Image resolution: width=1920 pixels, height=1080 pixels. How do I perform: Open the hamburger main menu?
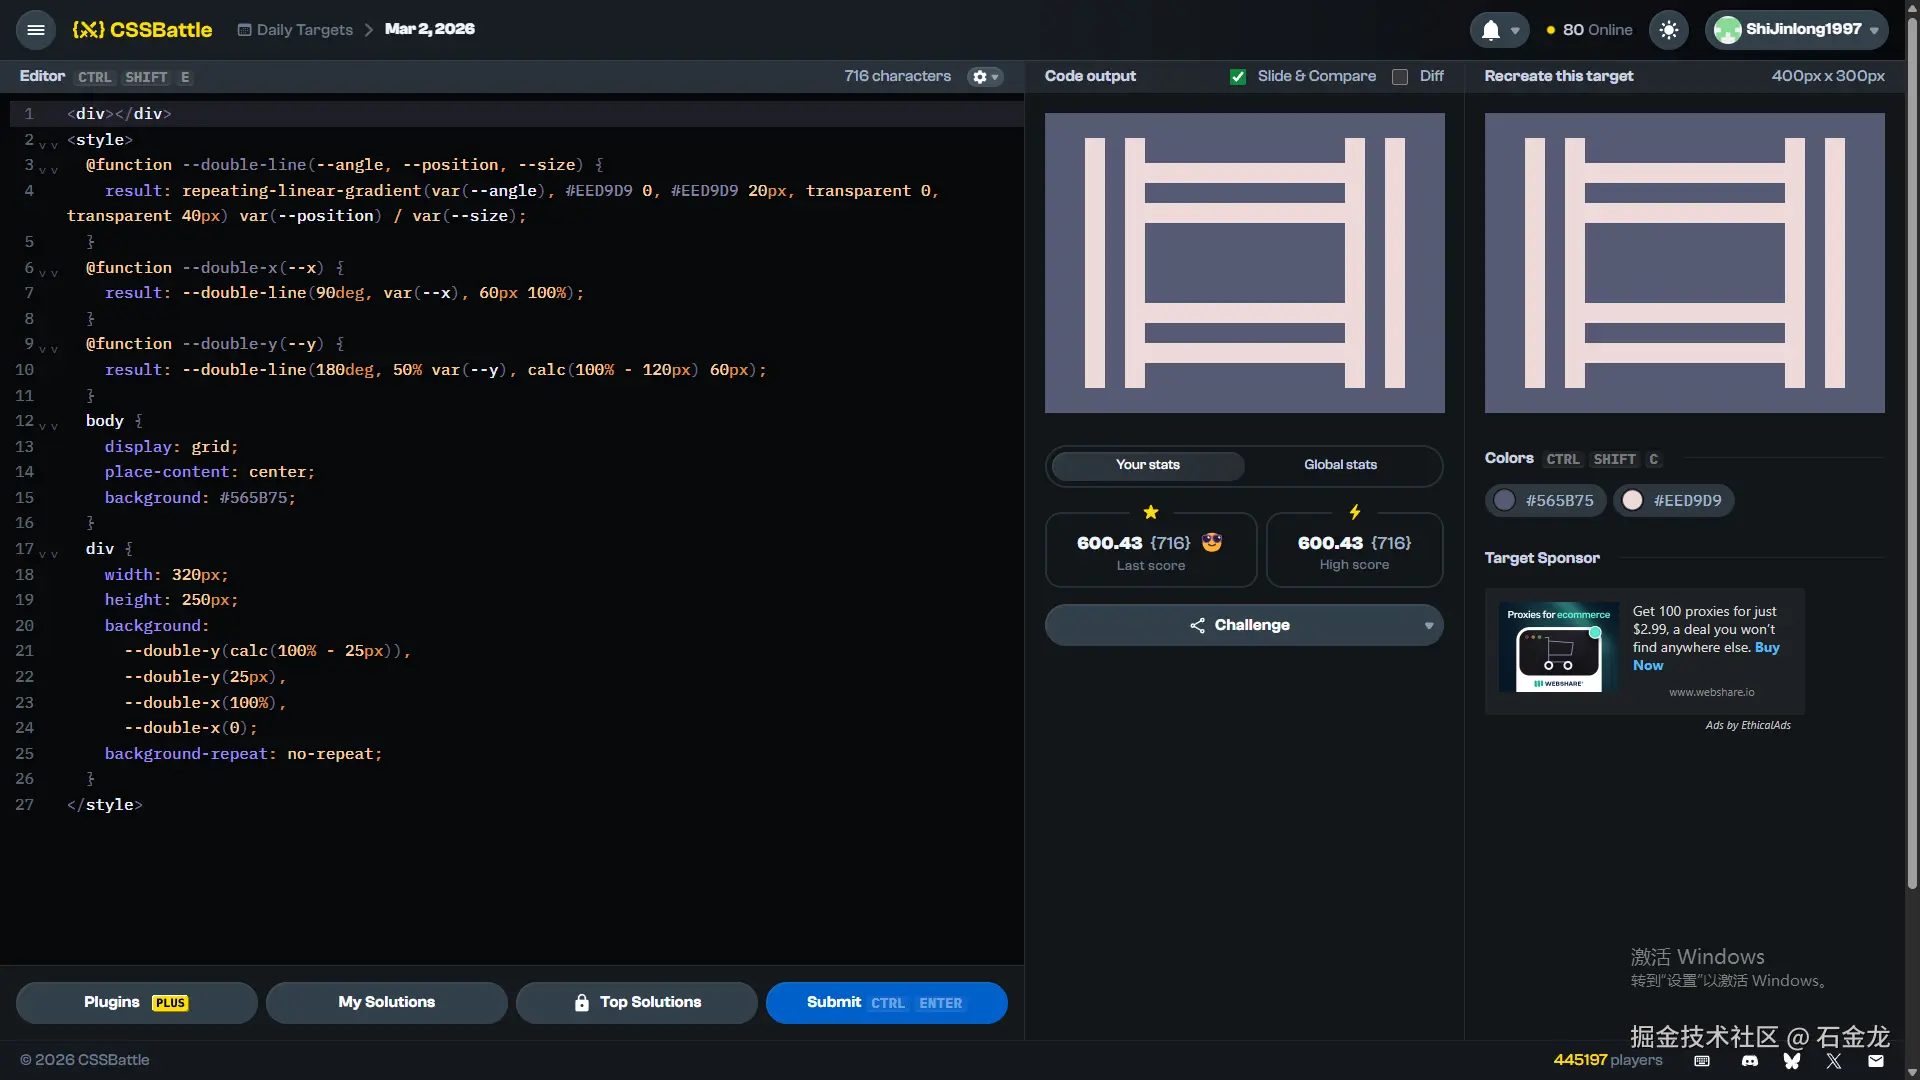[36, 30]
